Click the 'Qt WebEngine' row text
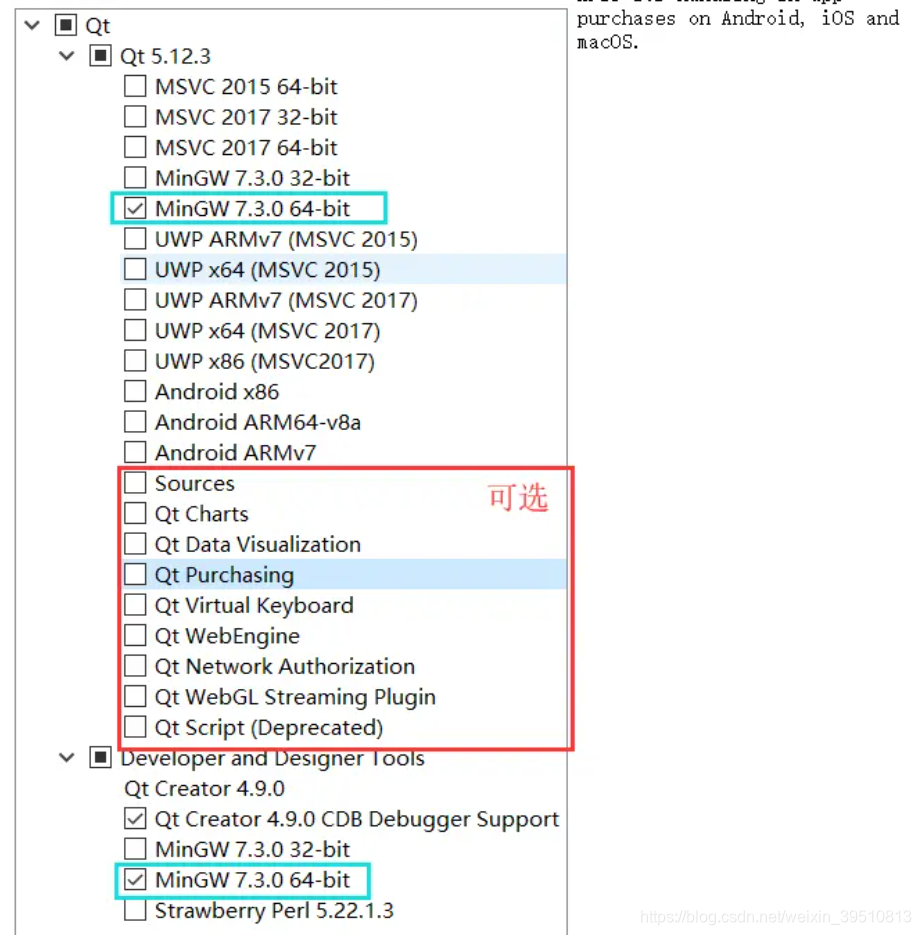The image size is (921, 935). pyautogui.click(x=227, y=636)
